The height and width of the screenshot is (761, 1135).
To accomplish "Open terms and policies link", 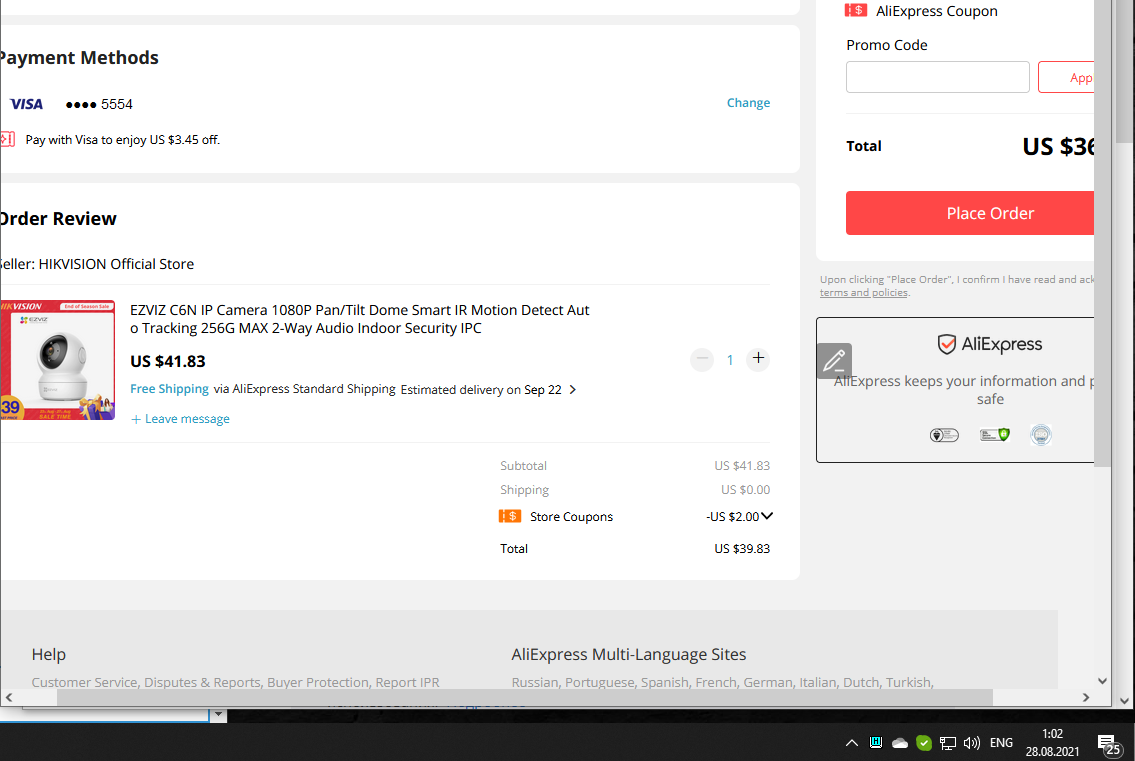I will click(x=864, y=293).
